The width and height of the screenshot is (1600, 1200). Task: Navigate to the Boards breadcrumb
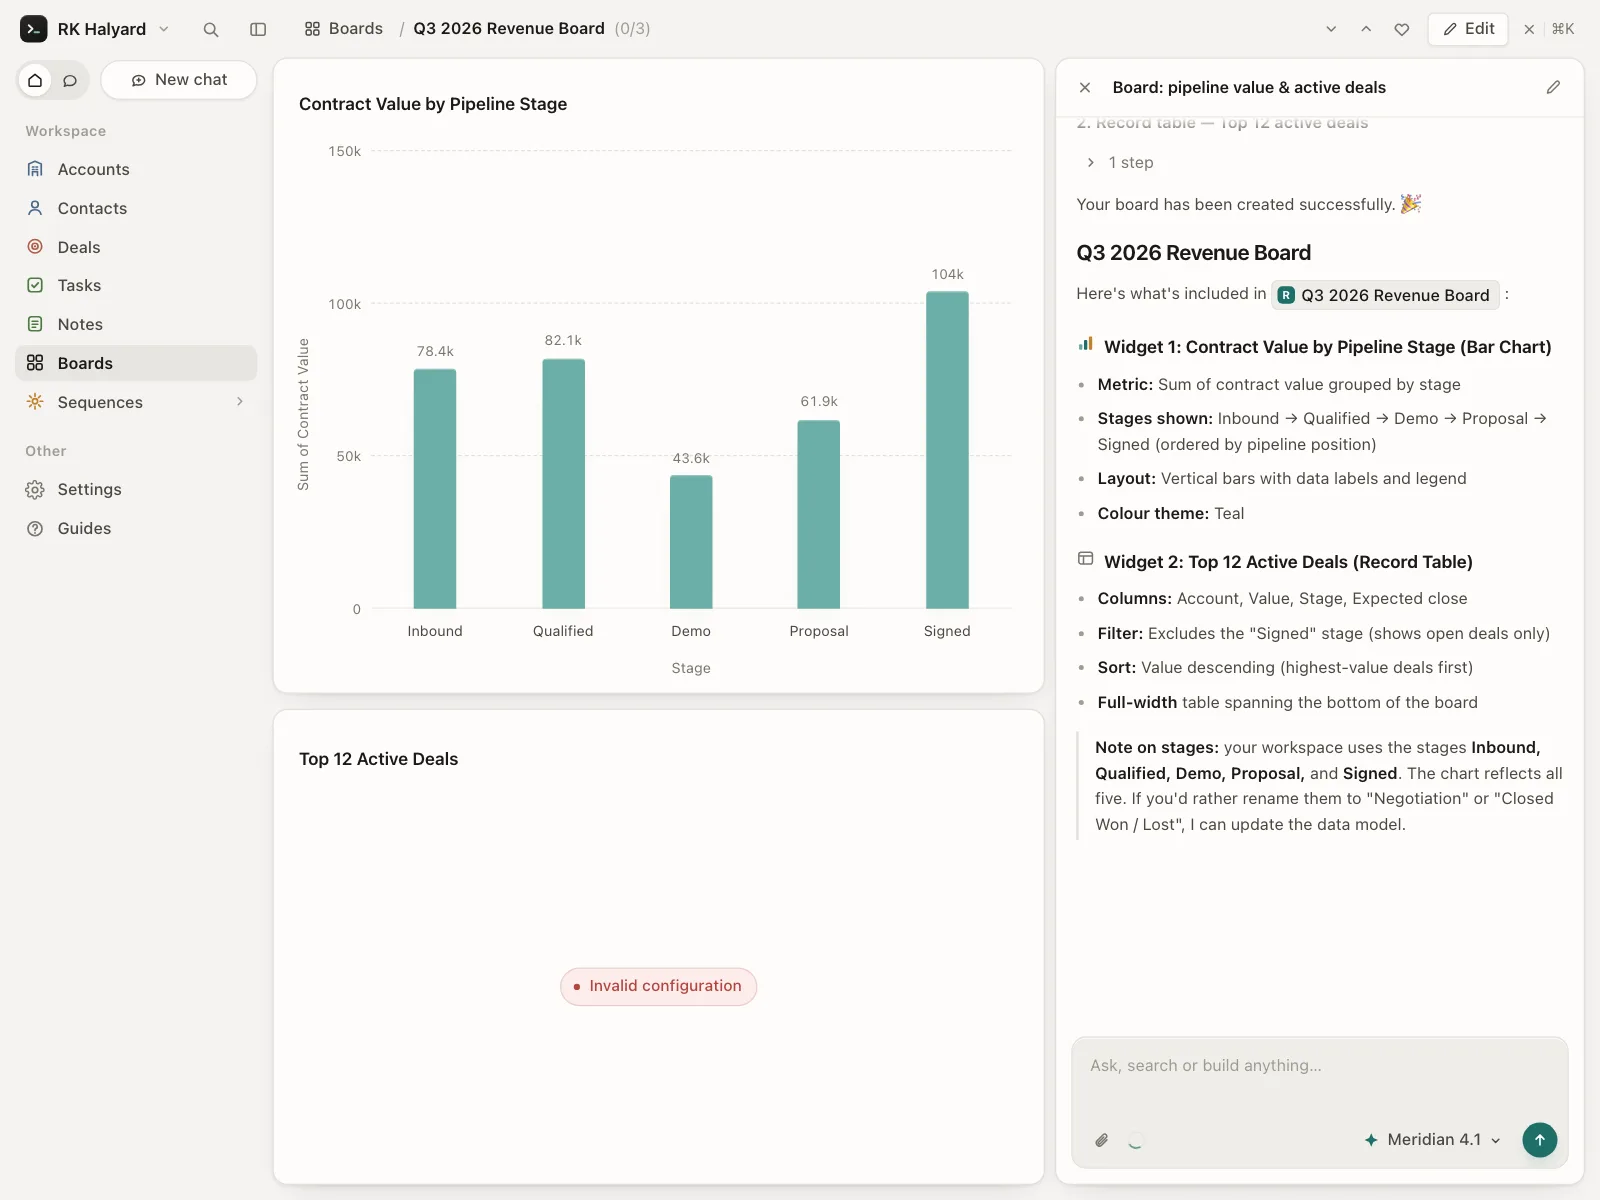pyautogui.click(x=344, y=29)
